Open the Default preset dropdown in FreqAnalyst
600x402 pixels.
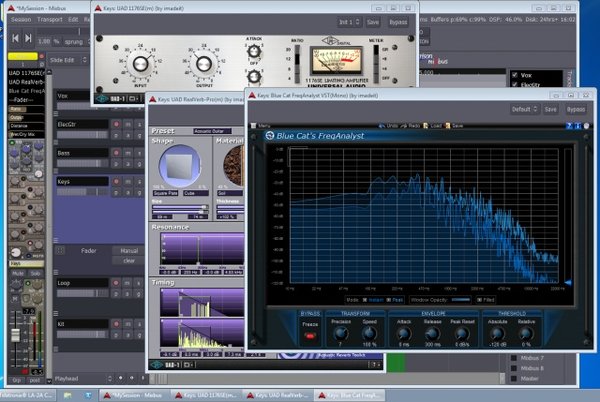tap(524, 109)
